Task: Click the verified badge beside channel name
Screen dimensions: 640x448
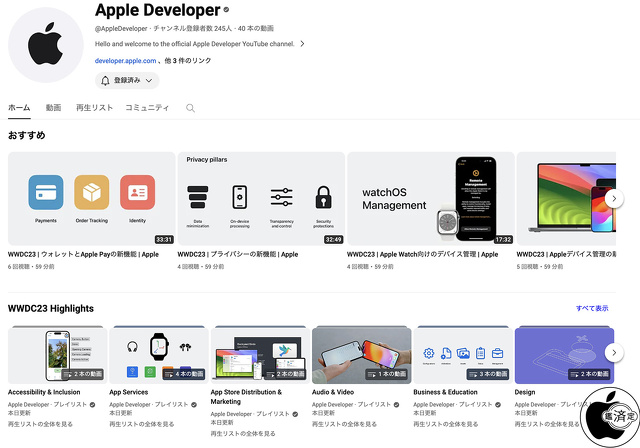Action: click(x=227, y=11)
